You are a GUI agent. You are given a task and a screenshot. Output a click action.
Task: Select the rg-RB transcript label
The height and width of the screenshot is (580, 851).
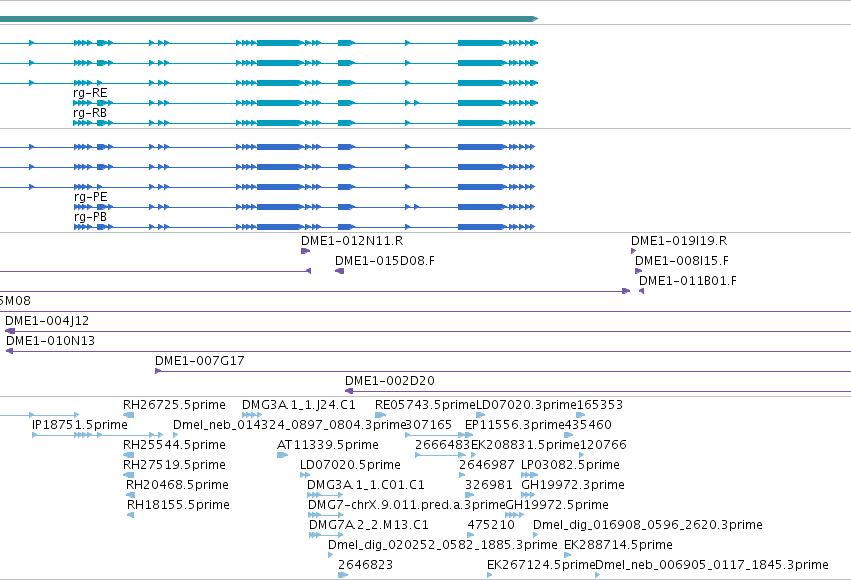[x=90, y=113]
